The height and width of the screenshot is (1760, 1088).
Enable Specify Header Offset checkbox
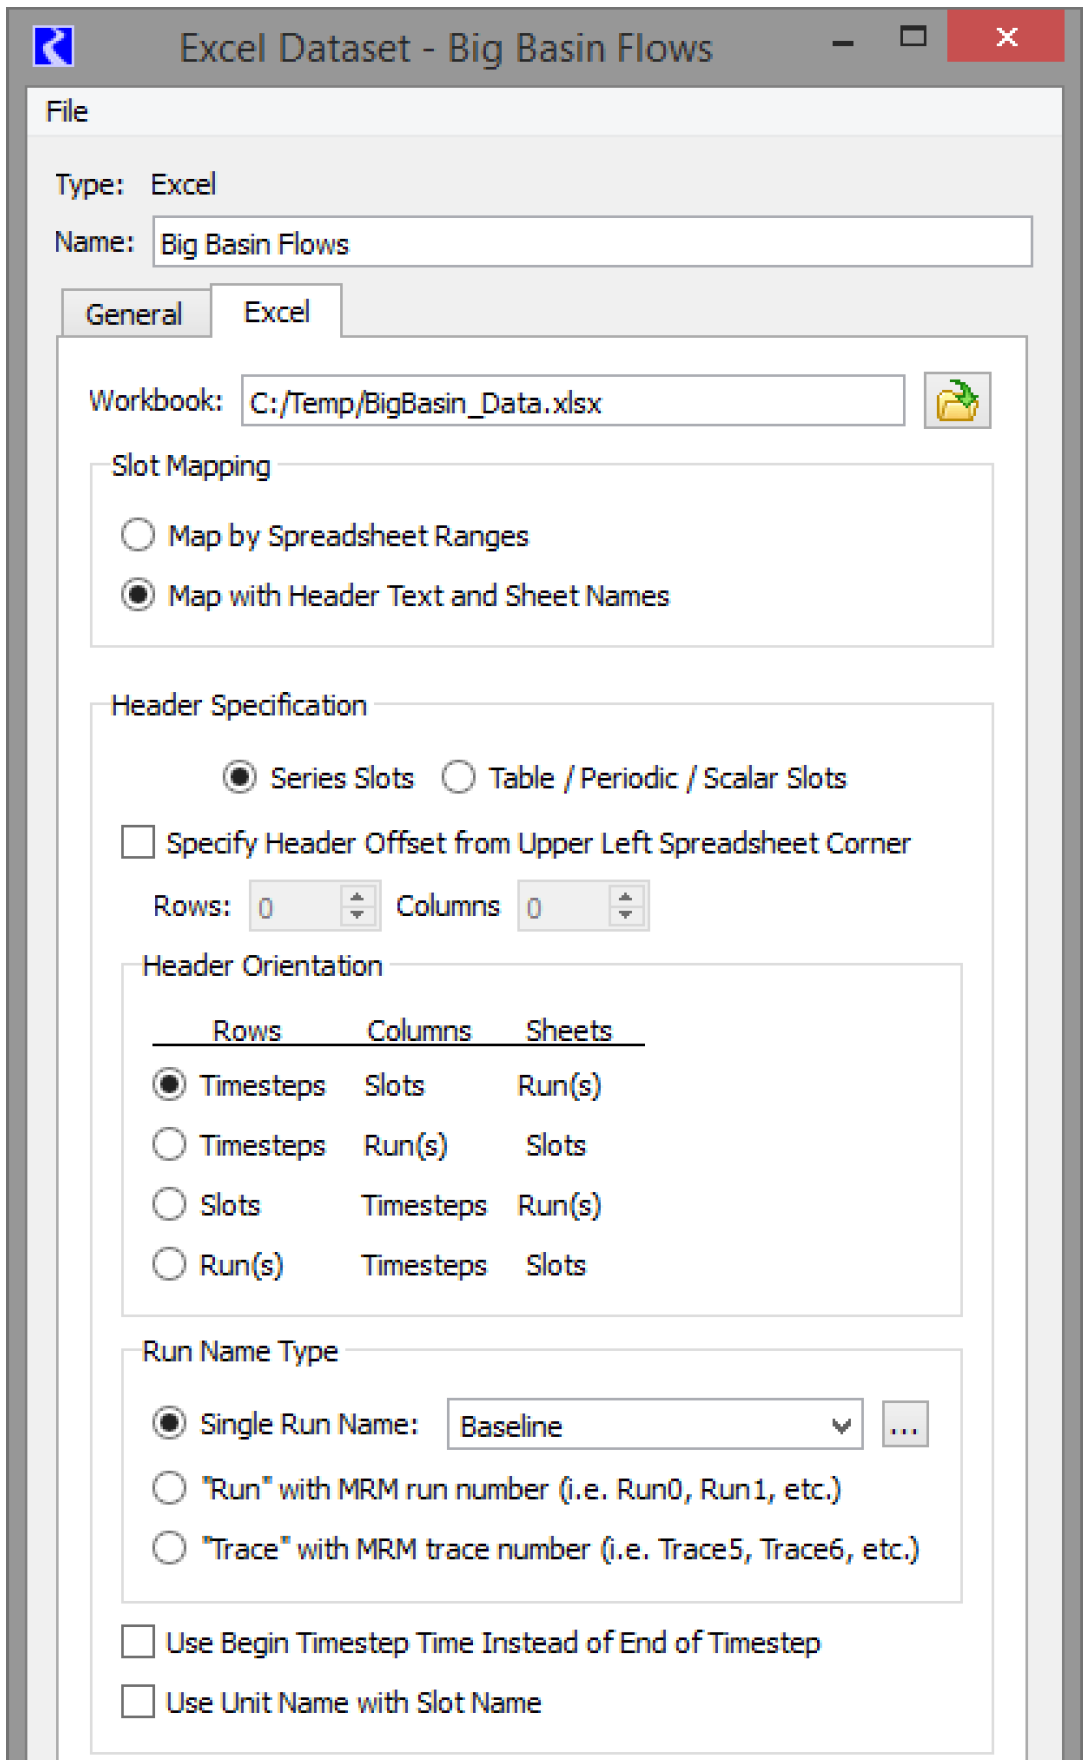coord(138,842)
